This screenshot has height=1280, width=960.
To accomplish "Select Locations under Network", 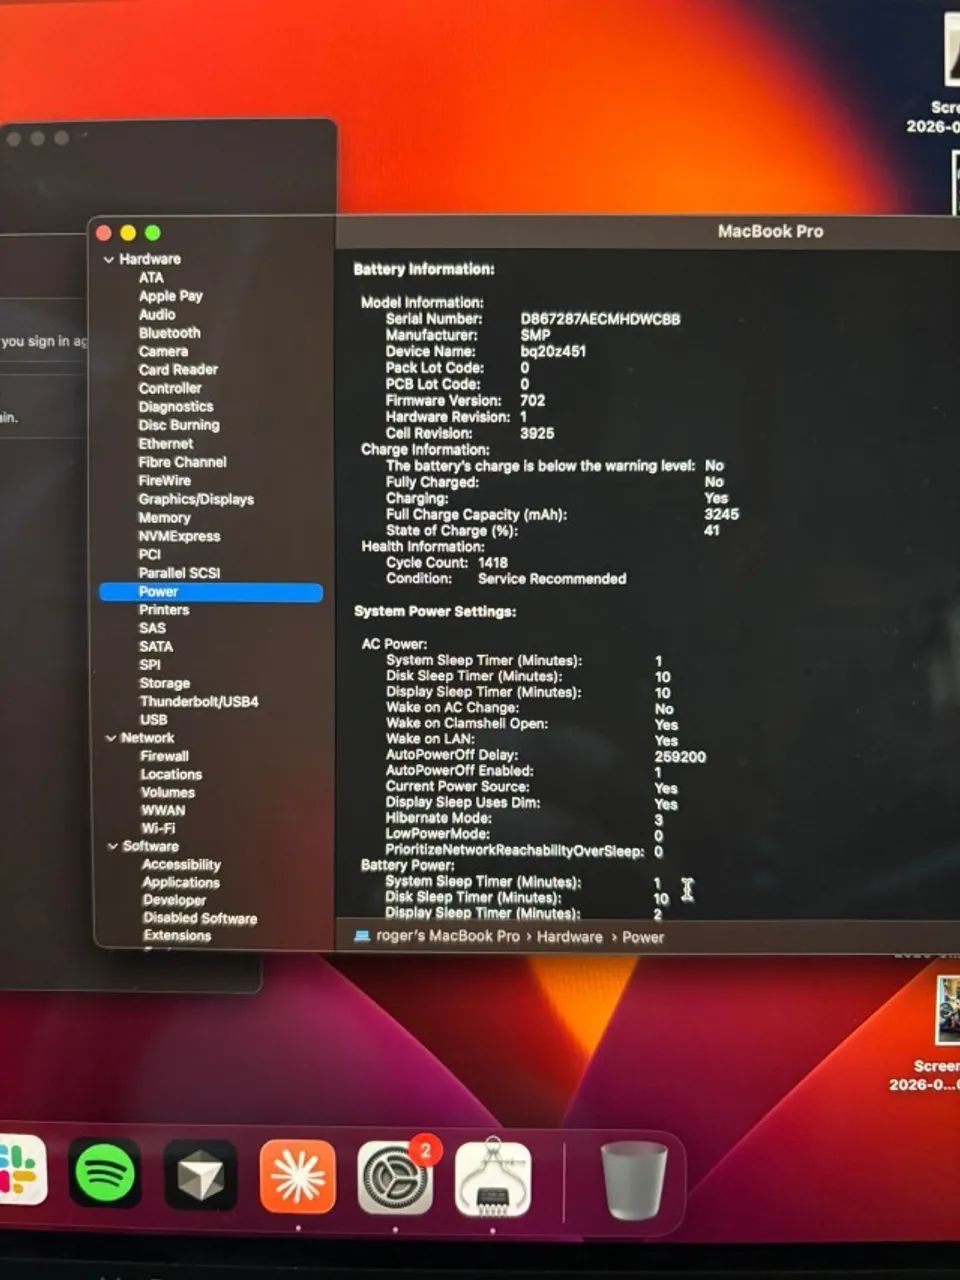I will click(171, 774).
